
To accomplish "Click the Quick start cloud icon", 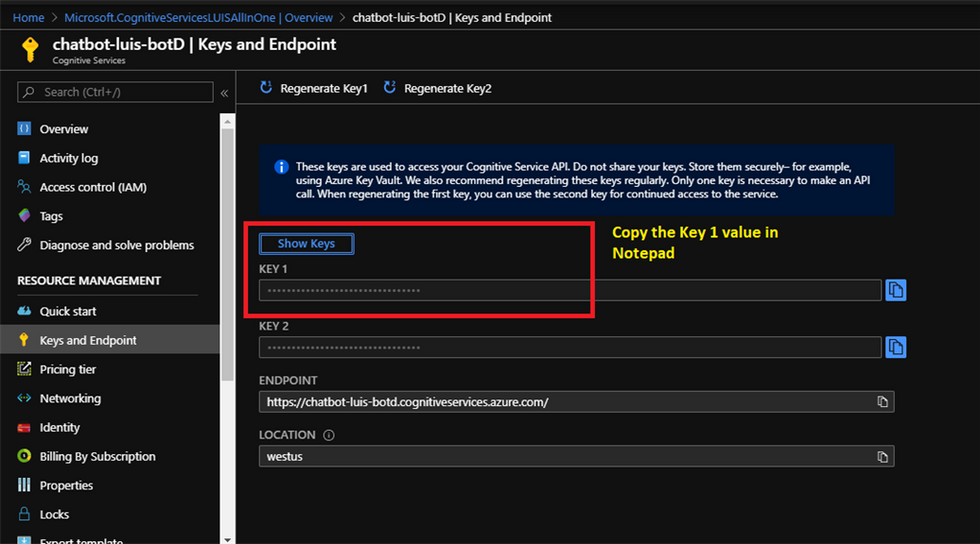I will click(x=24, y=311).
